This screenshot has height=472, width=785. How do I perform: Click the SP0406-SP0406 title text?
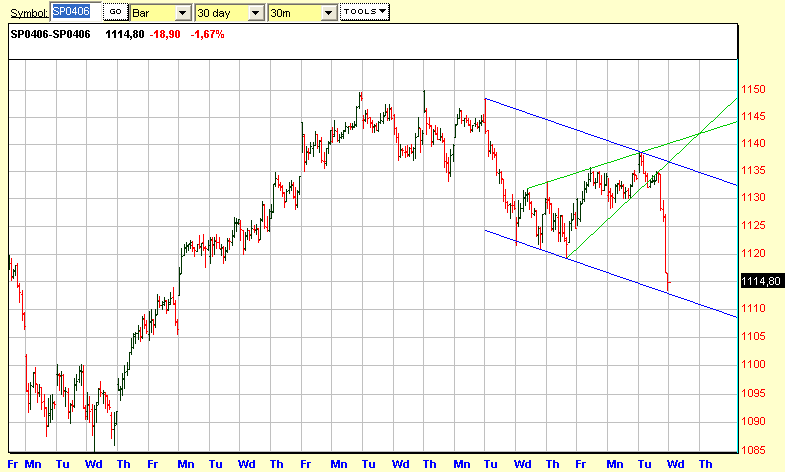click(x=51, y=35)
